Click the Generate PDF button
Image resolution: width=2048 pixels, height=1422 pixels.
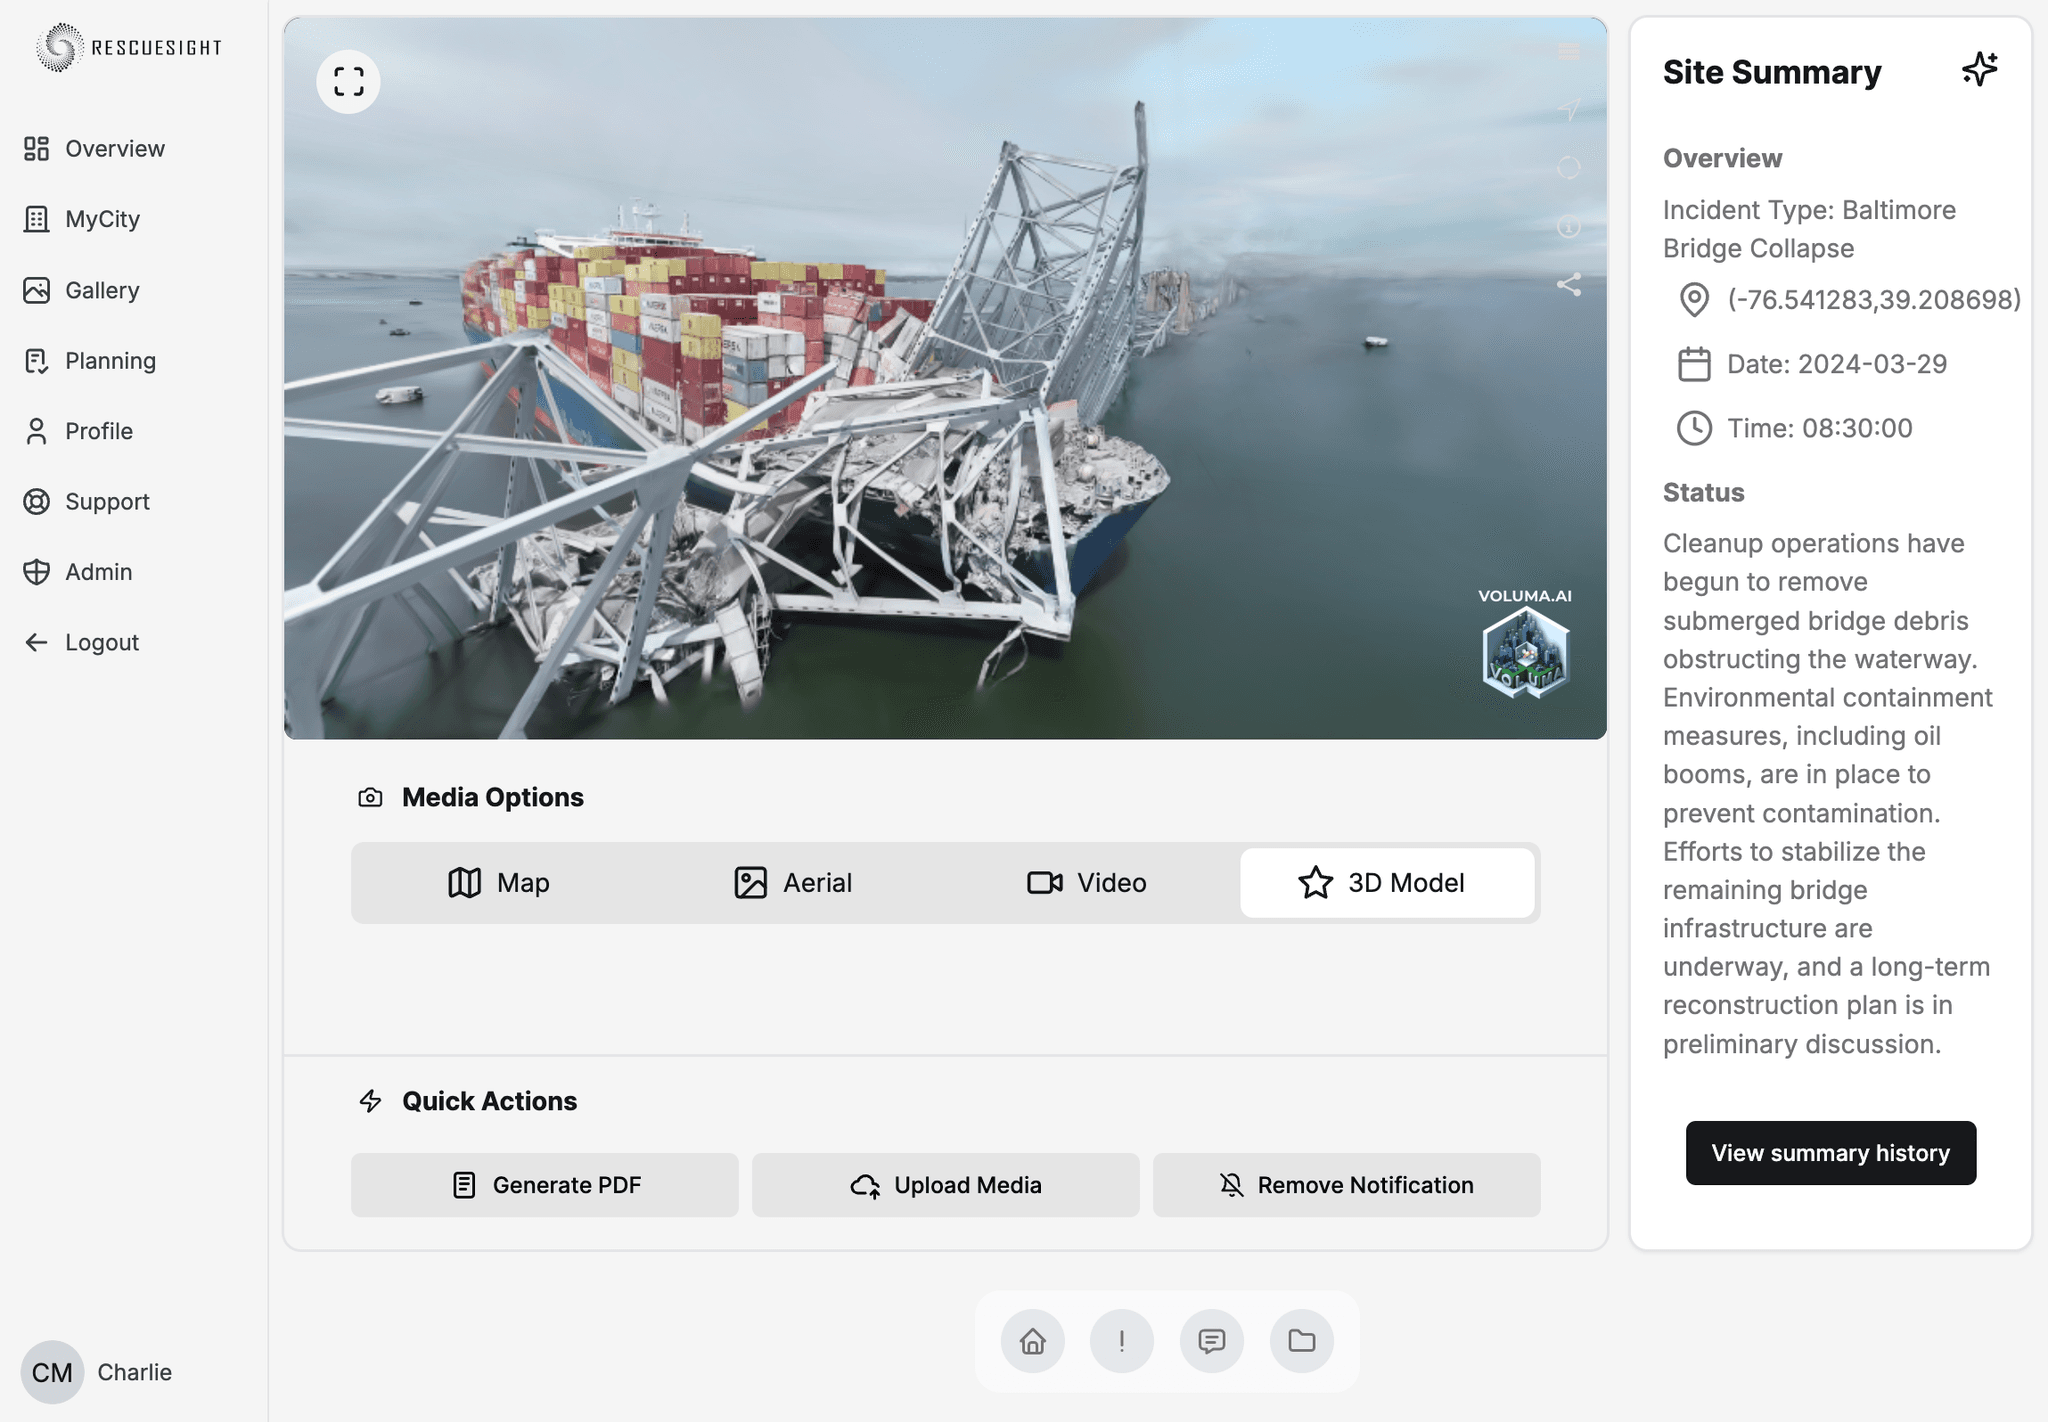[545, 1185]
